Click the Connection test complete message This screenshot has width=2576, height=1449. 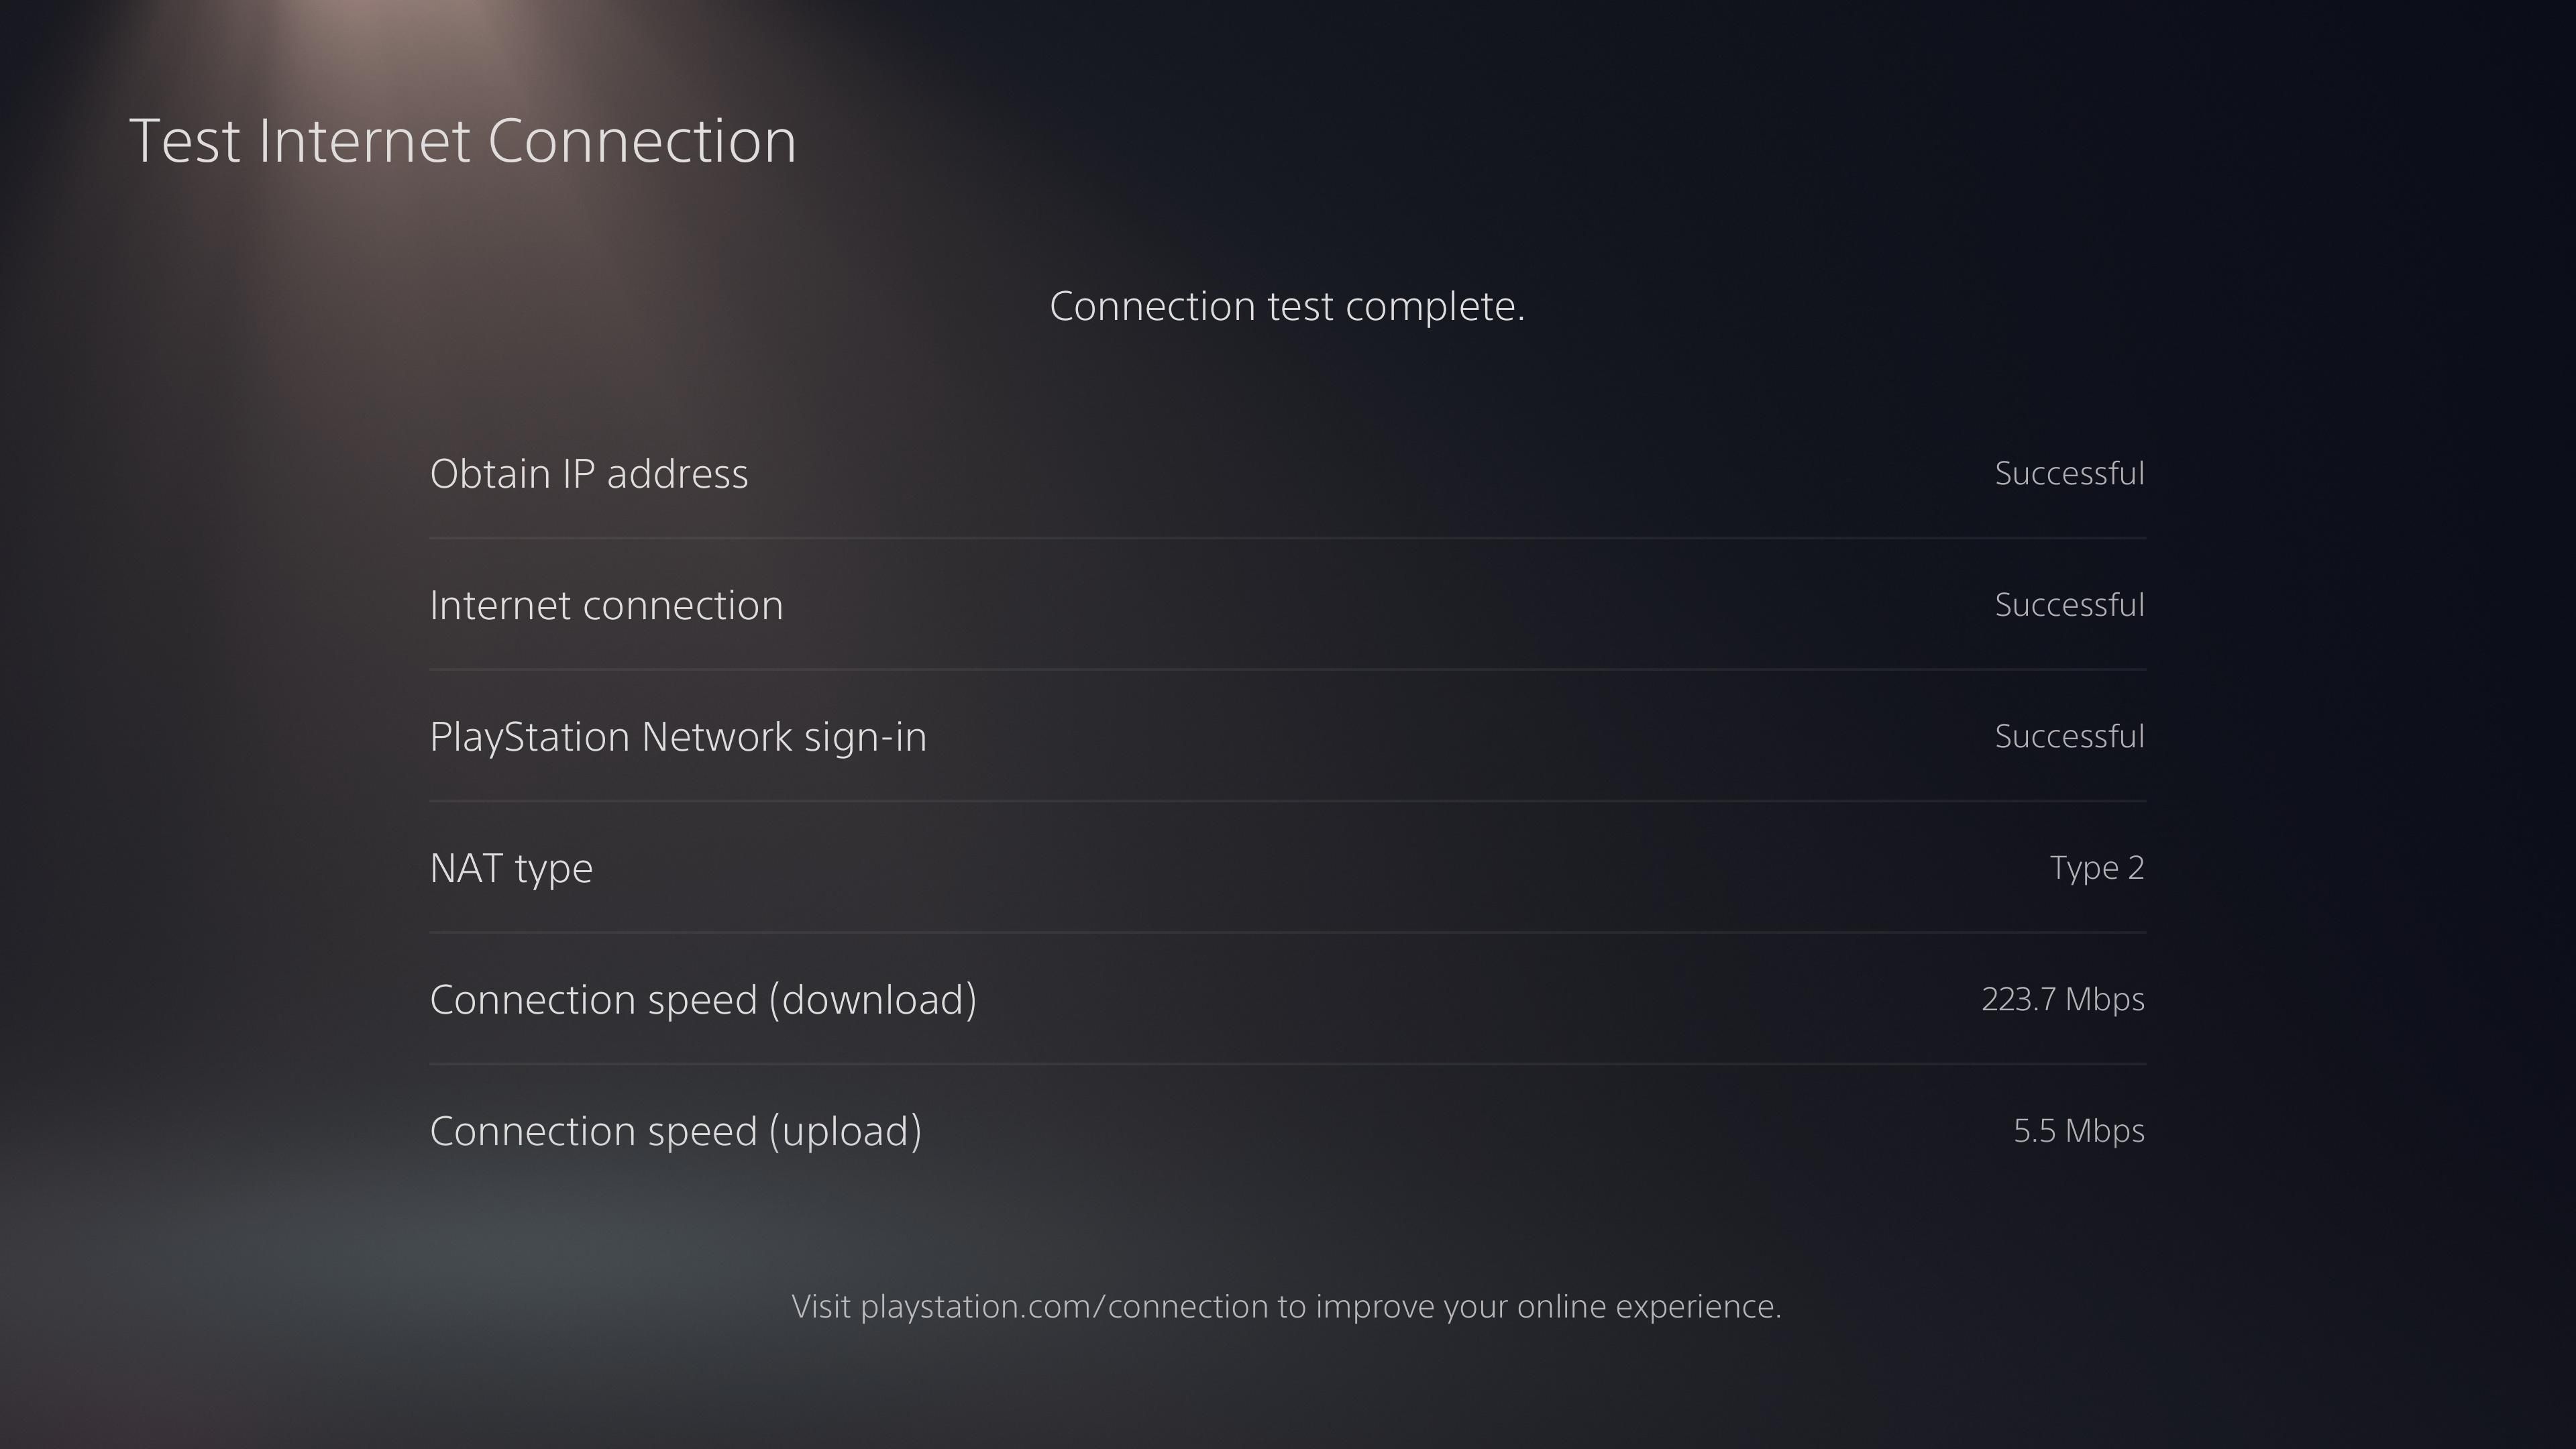[x=1287, y=306]
